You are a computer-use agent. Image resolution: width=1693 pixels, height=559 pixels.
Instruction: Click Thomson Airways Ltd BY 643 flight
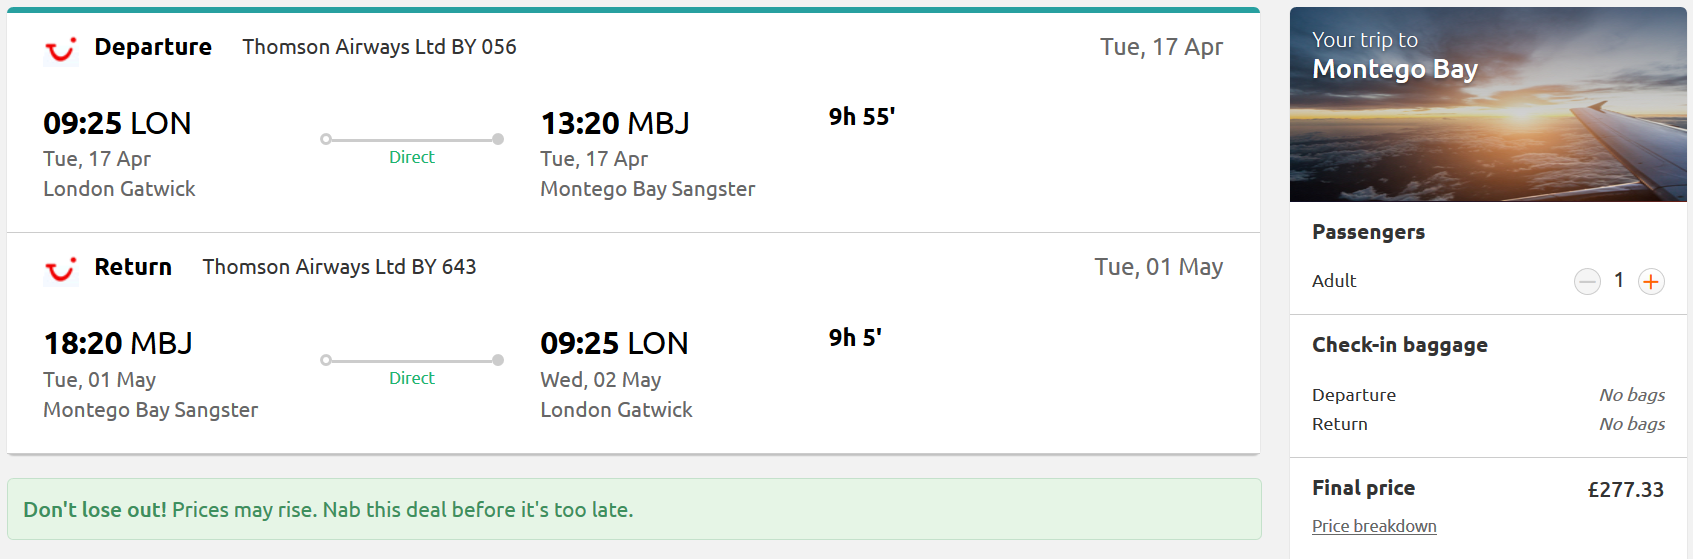pos(339,267)
